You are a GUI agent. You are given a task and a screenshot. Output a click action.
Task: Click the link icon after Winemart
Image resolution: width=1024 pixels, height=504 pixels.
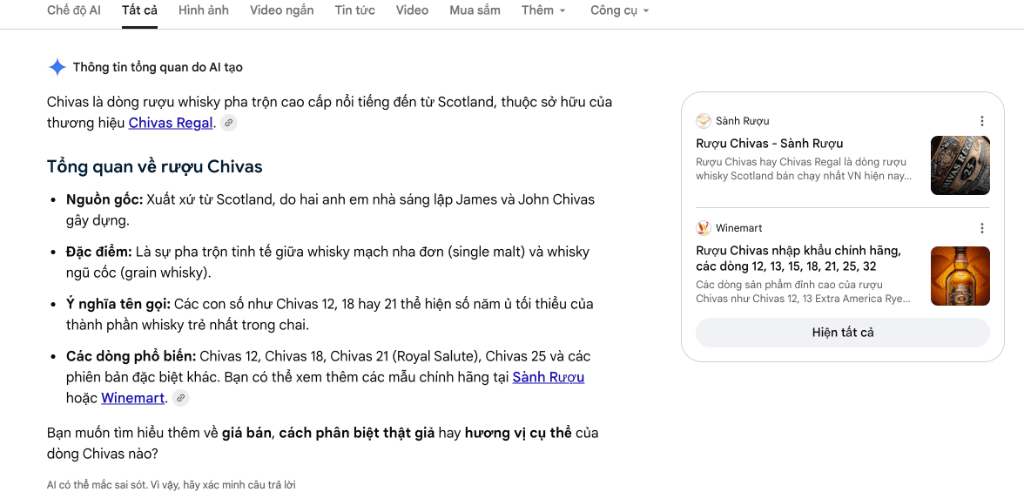tap(181, 398)
